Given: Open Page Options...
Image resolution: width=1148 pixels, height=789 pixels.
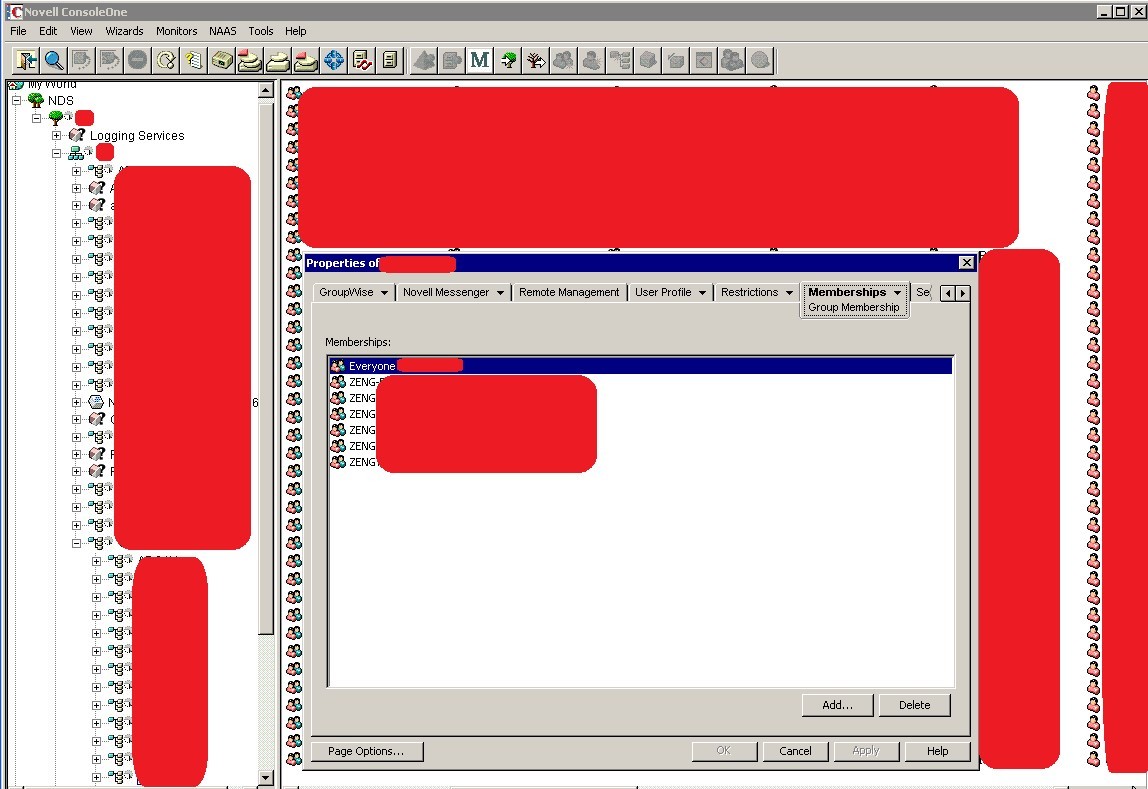Looking at the screenshot, I should (x=366, y=751).
